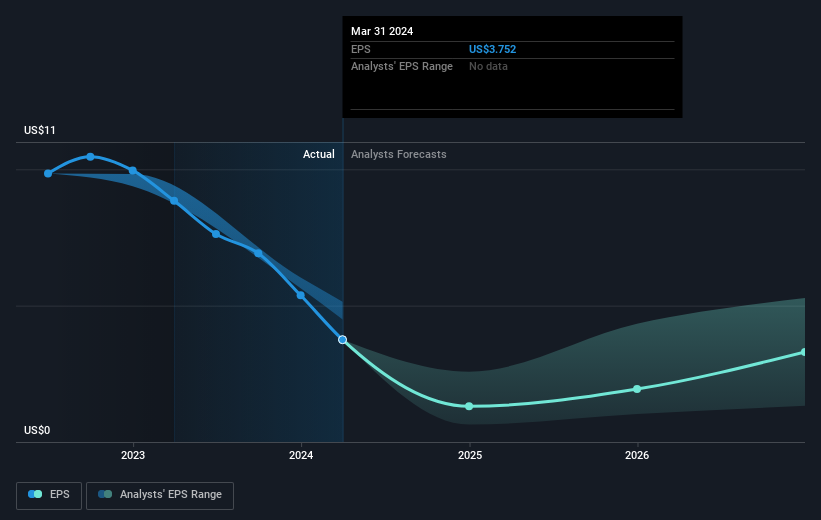Click the 2026 x-axis label

637,455
